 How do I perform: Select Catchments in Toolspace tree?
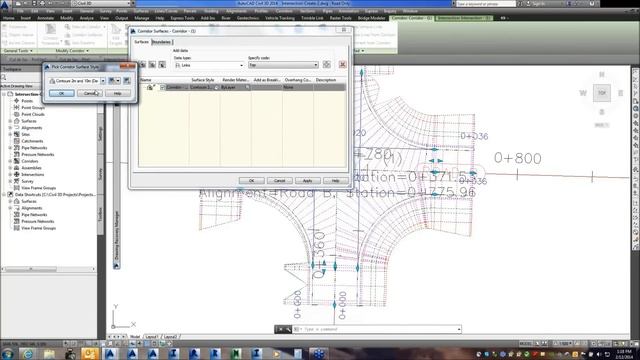(x=32, y=141)
